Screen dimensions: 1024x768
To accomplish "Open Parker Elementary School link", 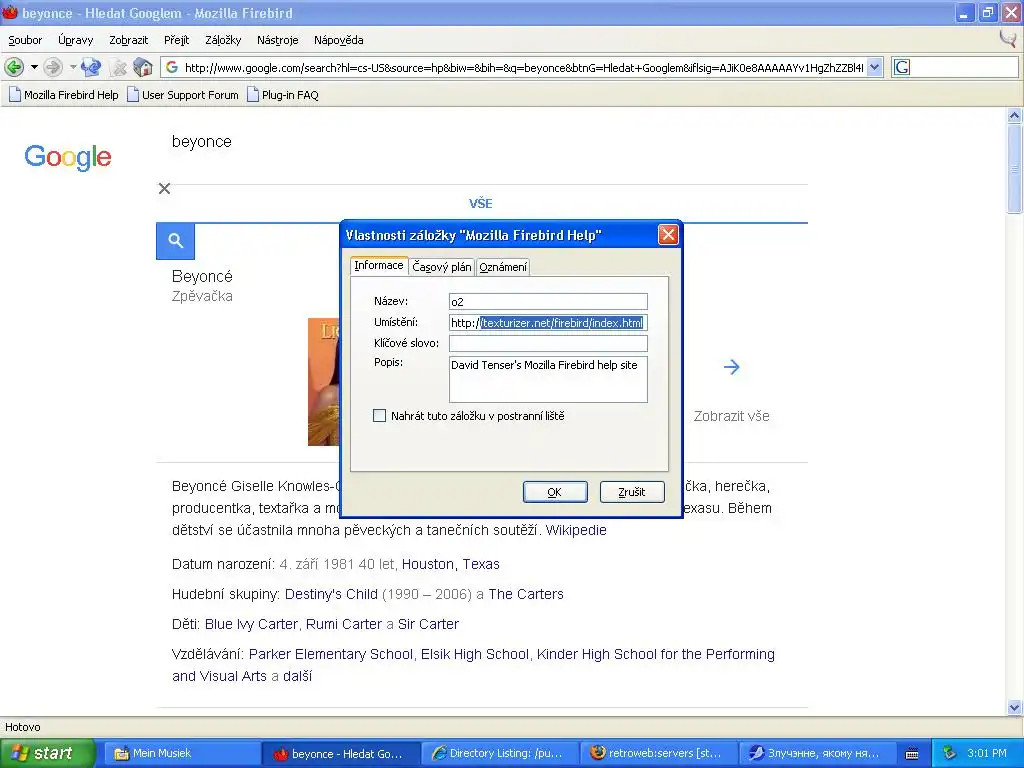I will point(330,654).
